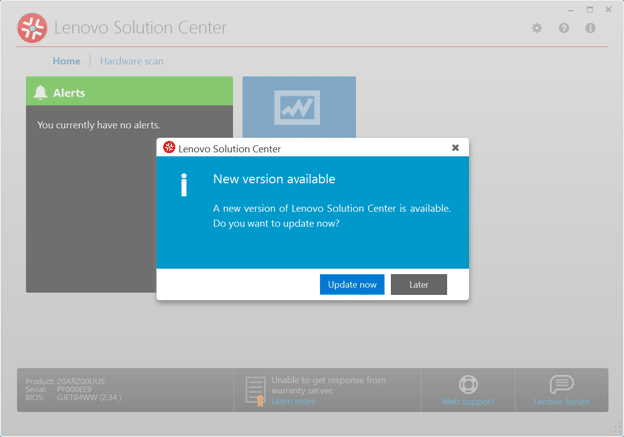This screenshot has width=624, height=437.
Task: Maximize the Lenovo Solution Center window
Action: pyautogui.click(x=590, y=10)
